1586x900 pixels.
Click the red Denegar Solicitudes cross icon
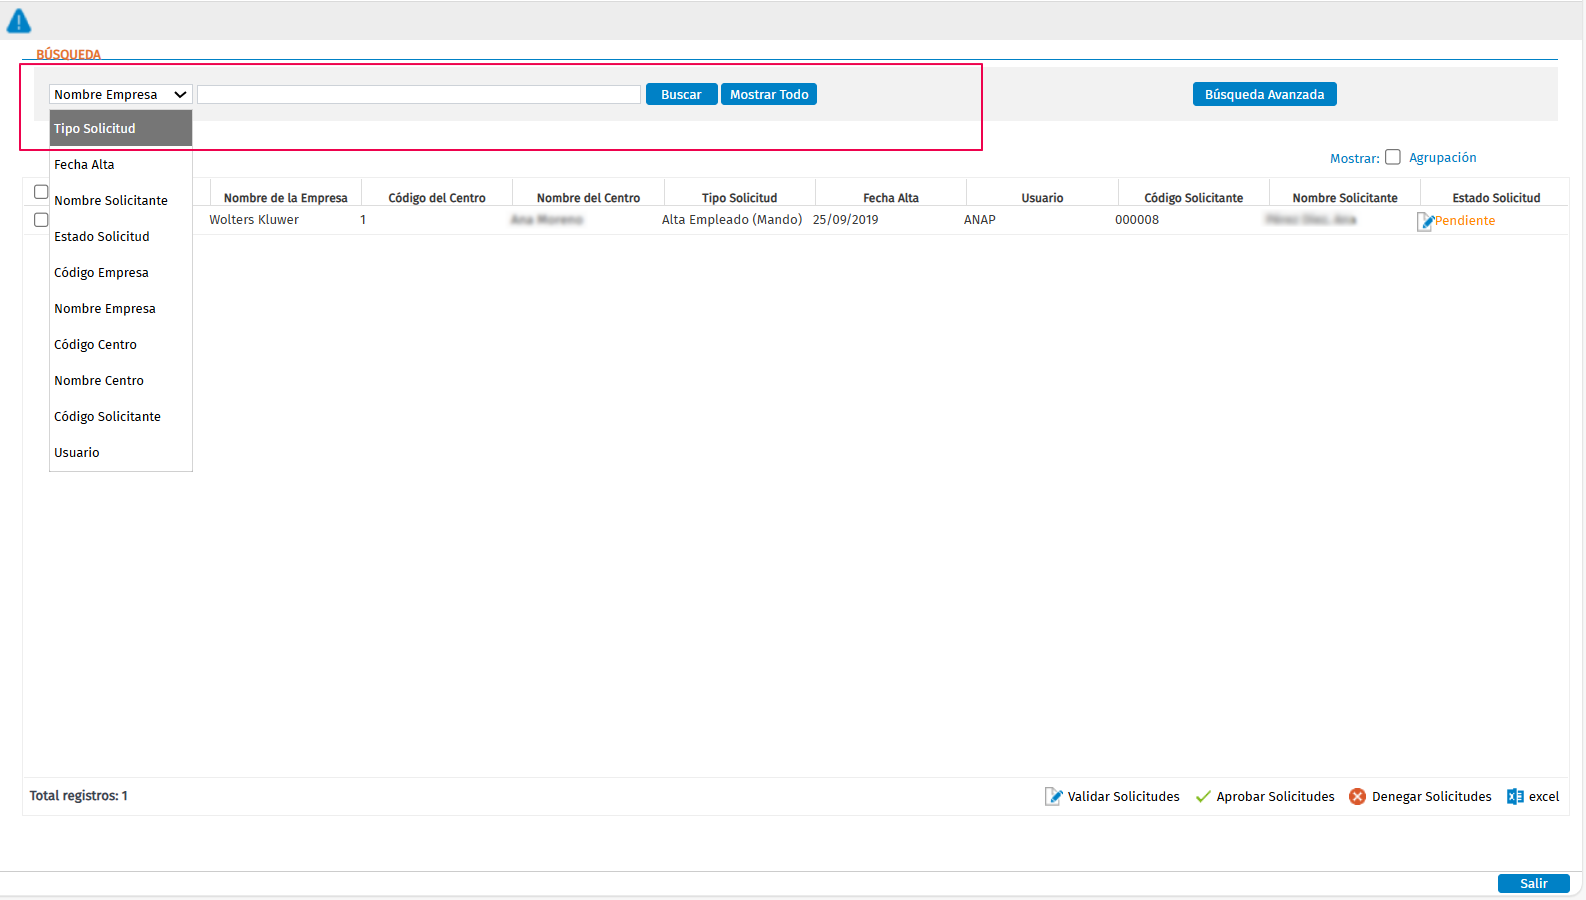pos(1357,796)
